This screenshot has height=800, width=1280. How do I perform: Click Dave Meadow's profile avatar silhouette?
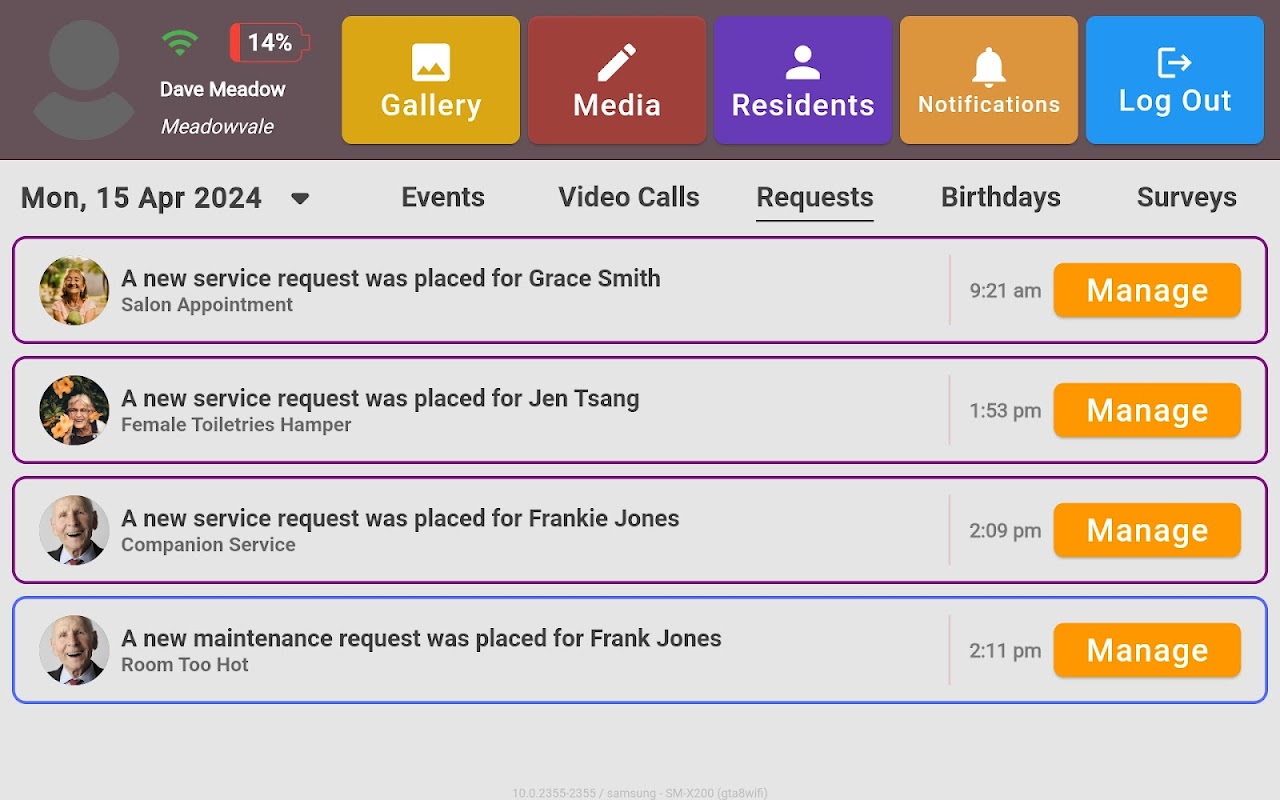[x=84, y=80]
